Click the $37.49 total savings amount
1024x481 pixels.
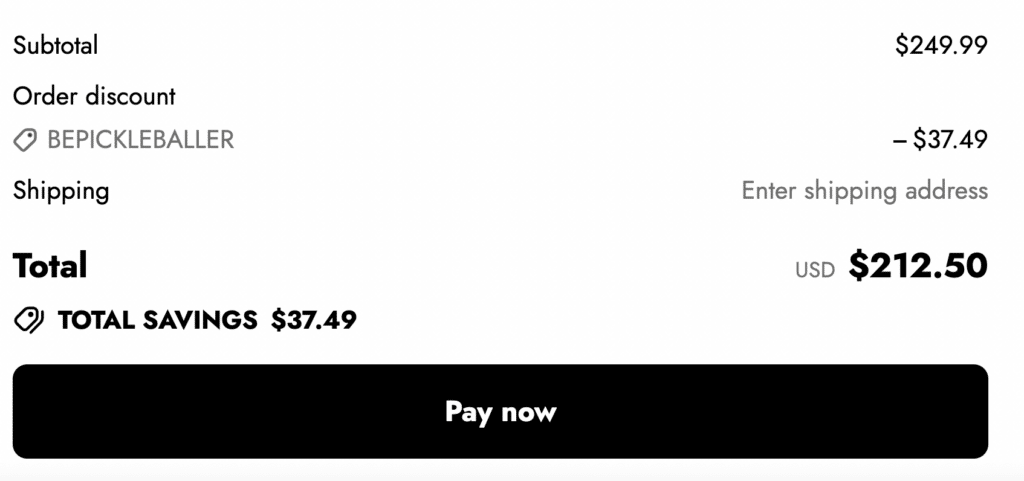(x=313, y=320)
